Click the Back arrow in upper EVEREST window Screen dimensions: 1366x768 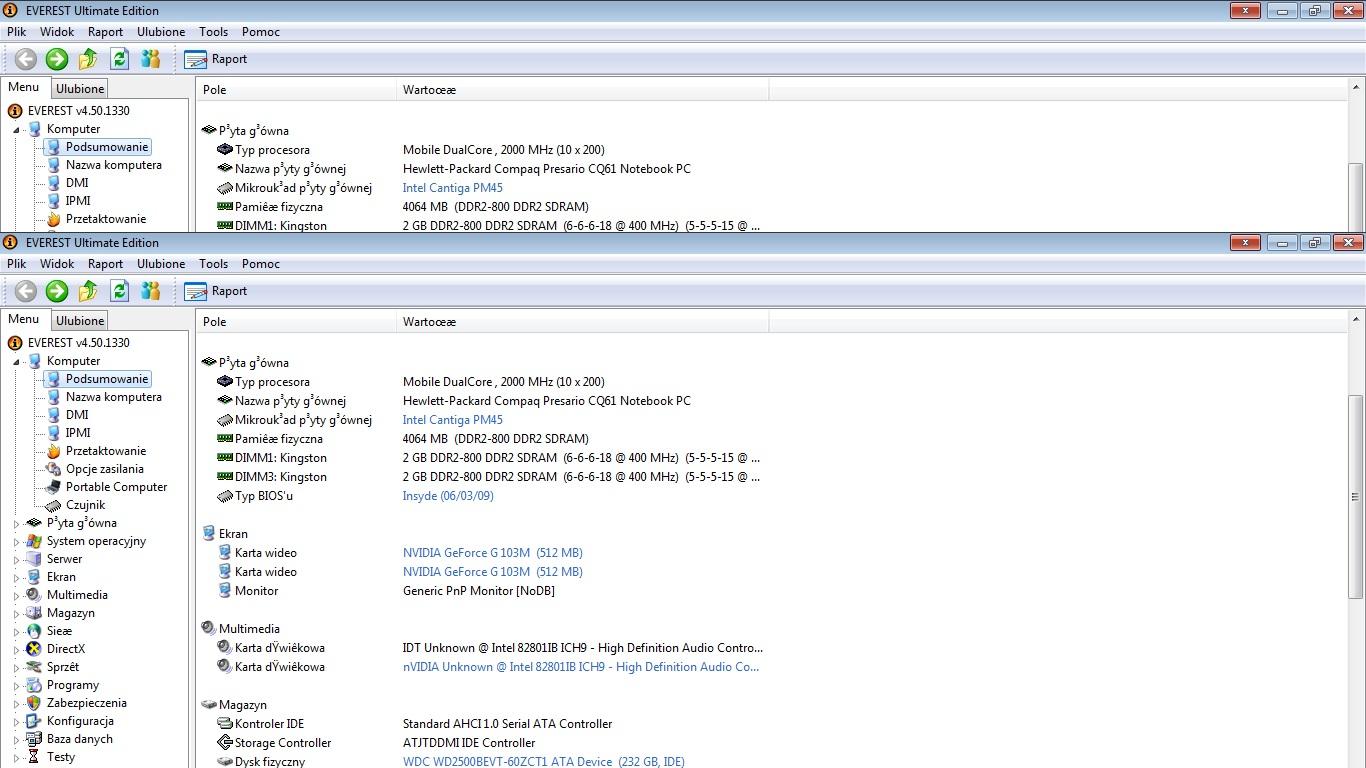click(x=26, y=59)
